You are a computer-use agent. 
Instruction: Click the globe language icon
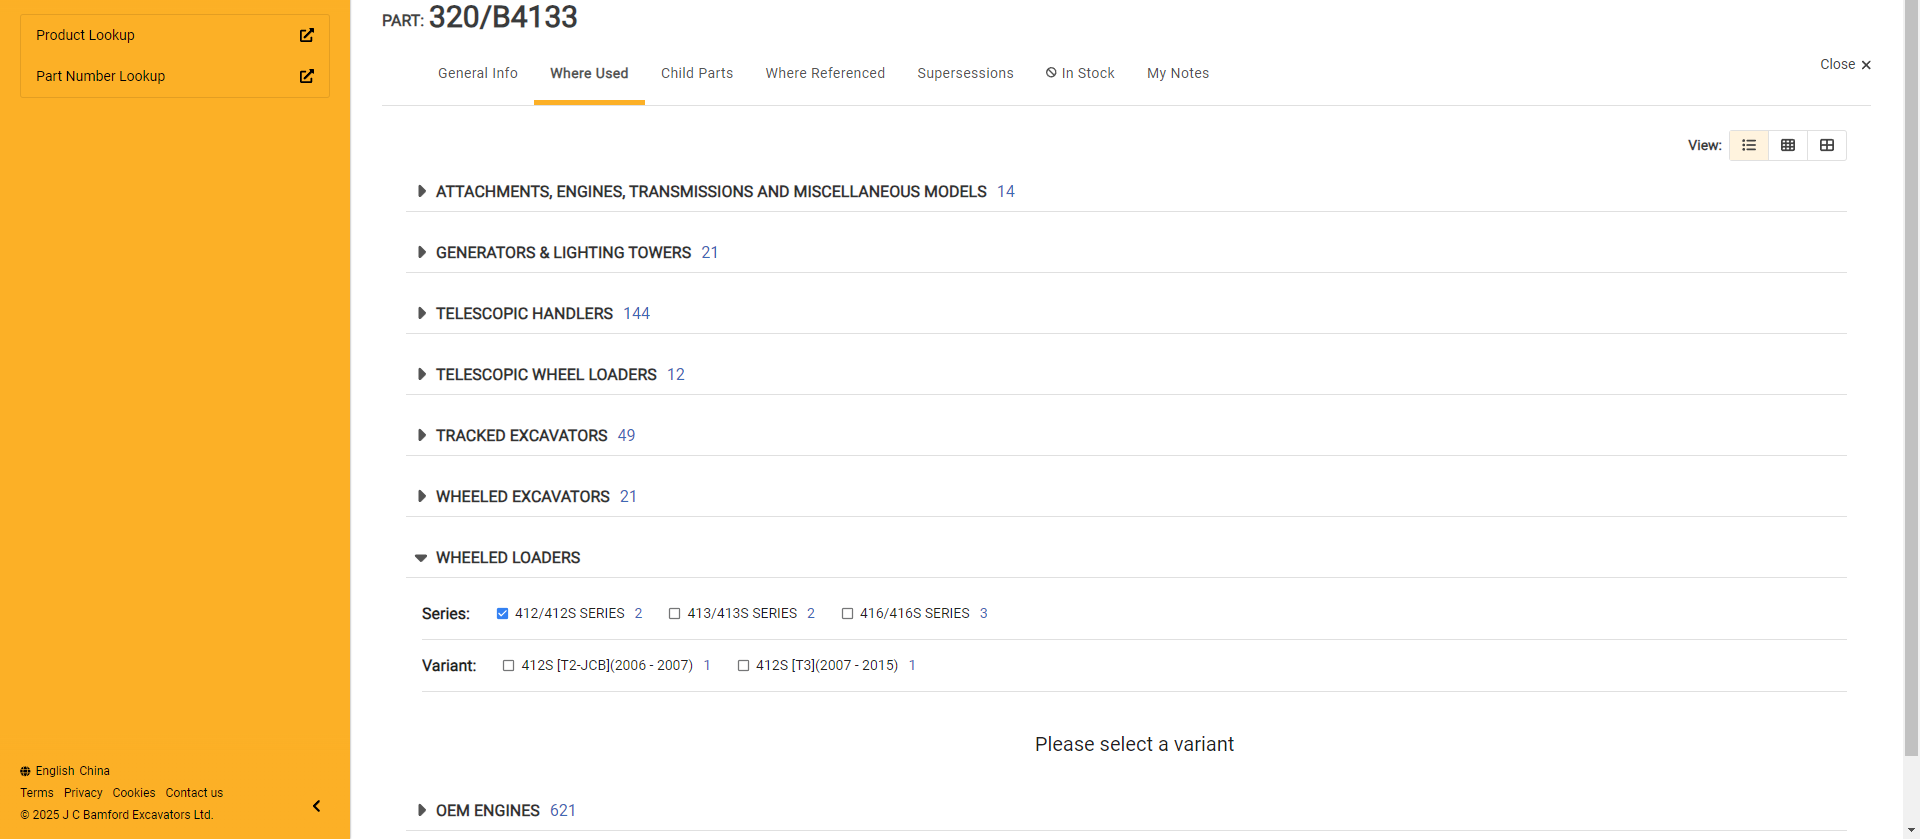(x=25, y=771)
